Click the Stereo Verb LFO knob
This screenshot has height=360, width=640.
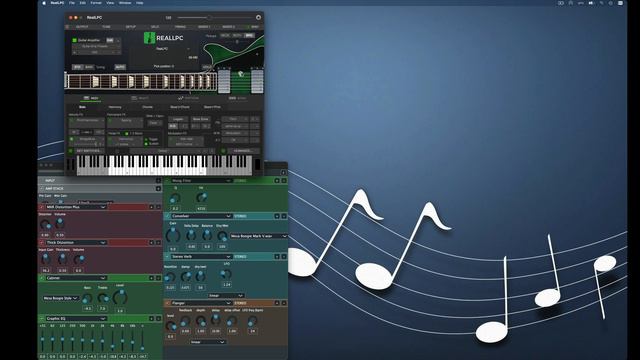click(227, 274)
